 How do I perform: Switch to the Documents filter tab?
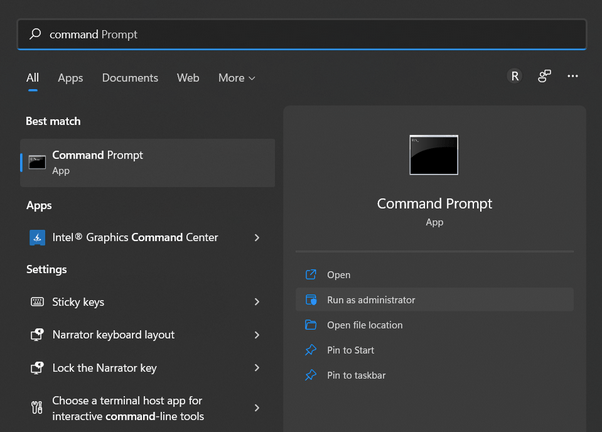point(130,78)
